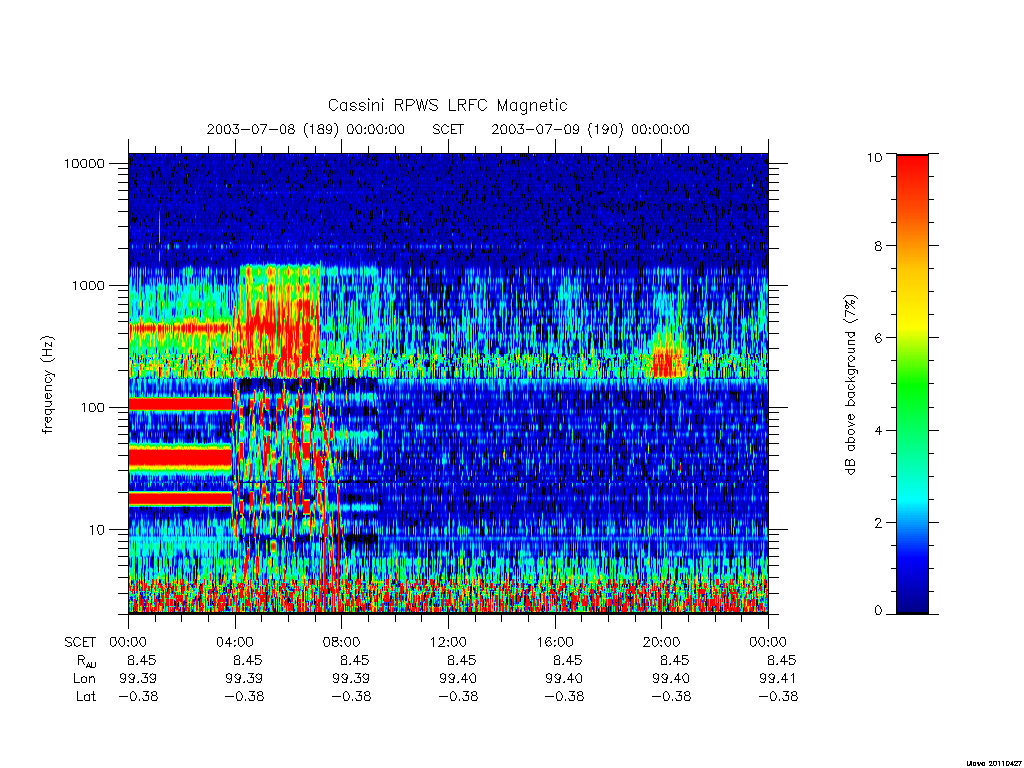The height and width of the screenshot is (768, 1024).
Task: Click the 08:00 SCET time label
Action: tap(342, 642)
